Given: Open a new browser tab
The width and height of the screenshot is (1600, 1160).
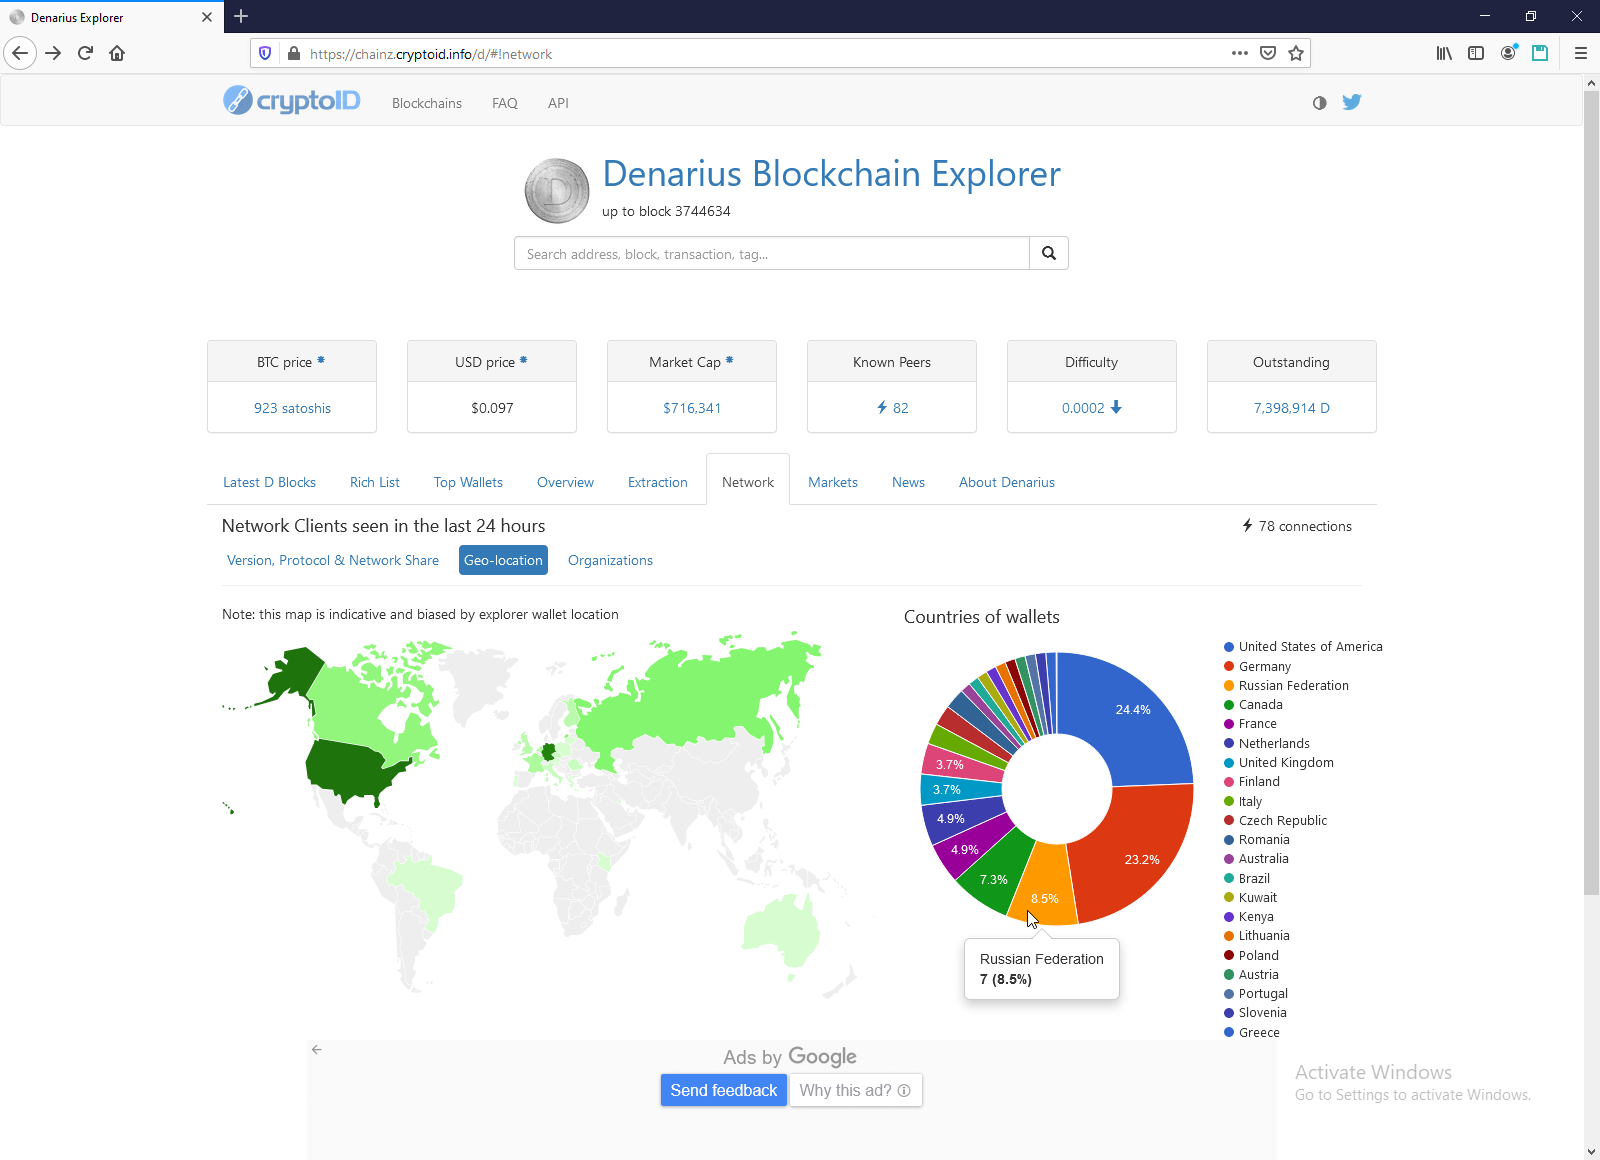Looking at the screenshot, I should 241,16.
